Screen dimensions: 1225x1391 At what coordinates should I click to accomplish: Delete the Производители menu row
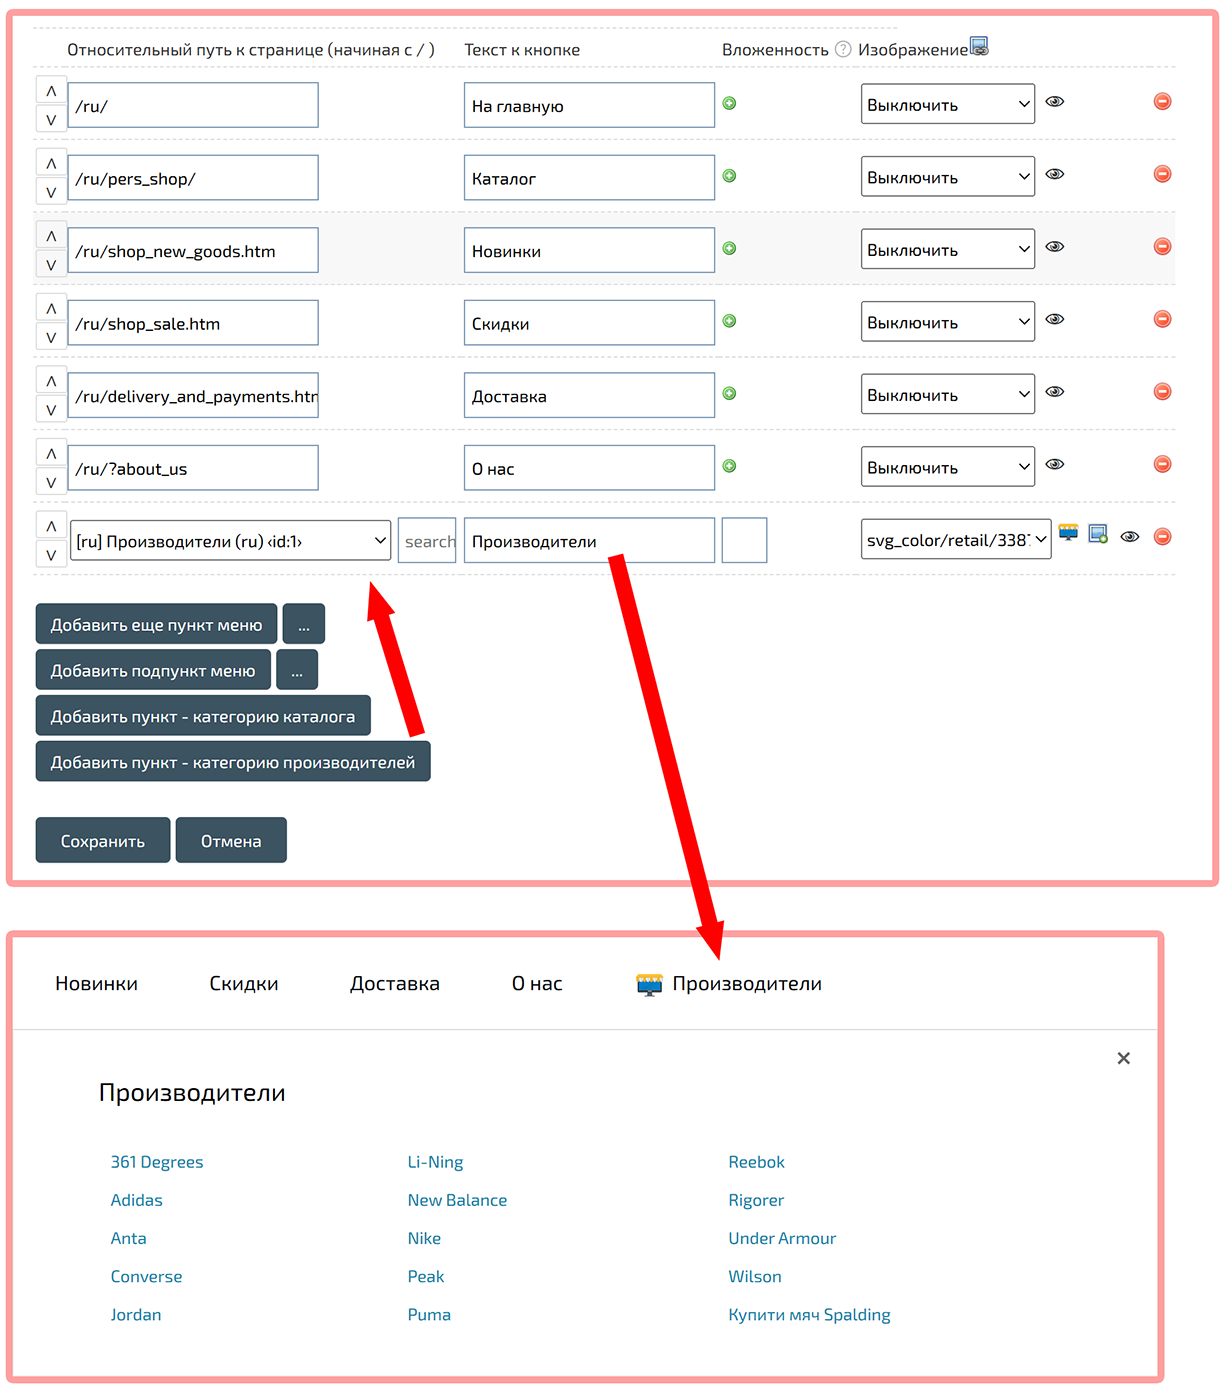(x=1162, y=537)
